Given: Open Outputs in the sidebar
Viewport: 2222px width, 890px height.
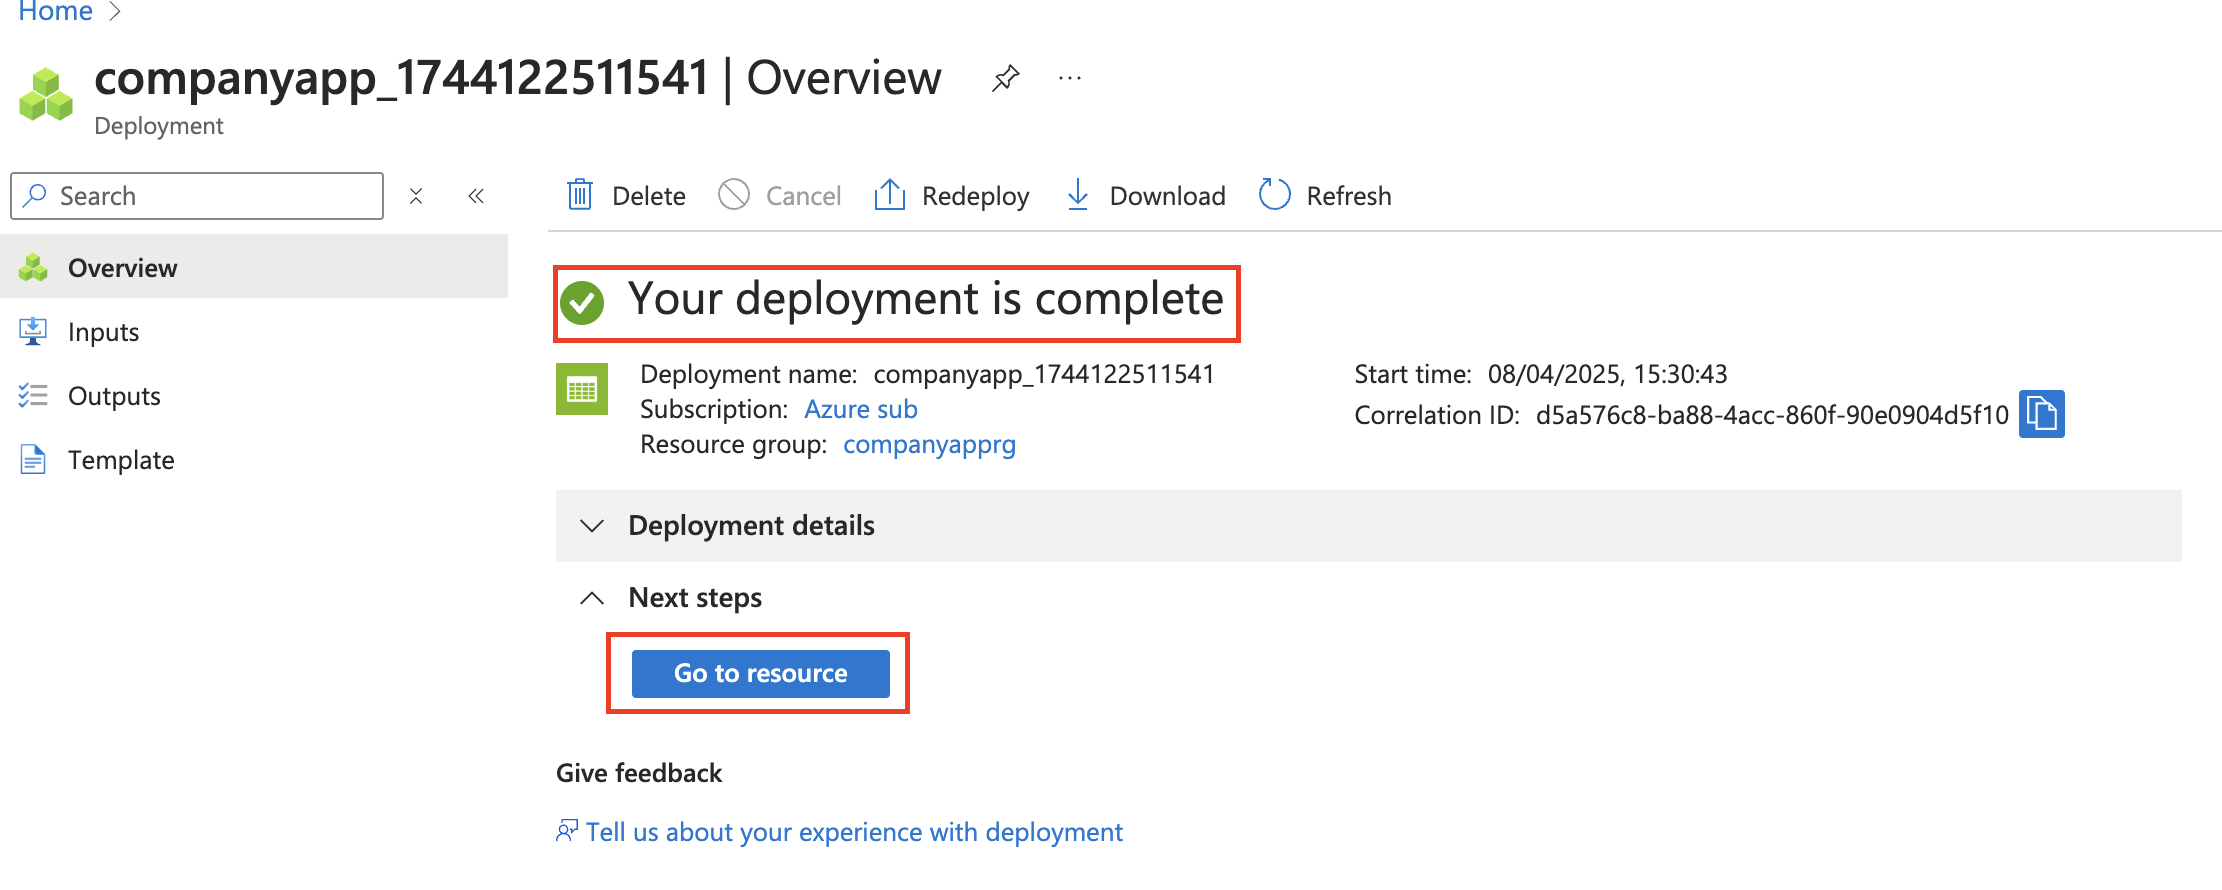Looking at the screenshot, I should click(x=254, y=396).
